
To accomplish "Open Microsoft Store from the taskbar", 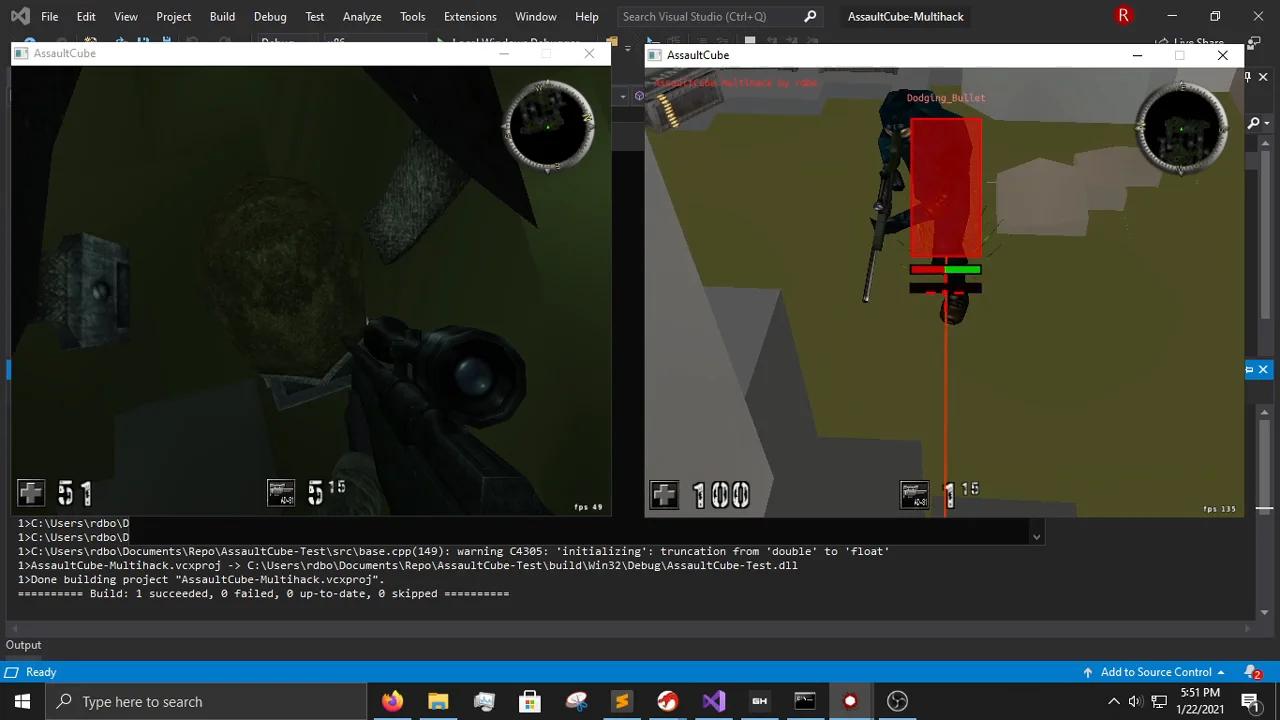I will coord(530,701).
